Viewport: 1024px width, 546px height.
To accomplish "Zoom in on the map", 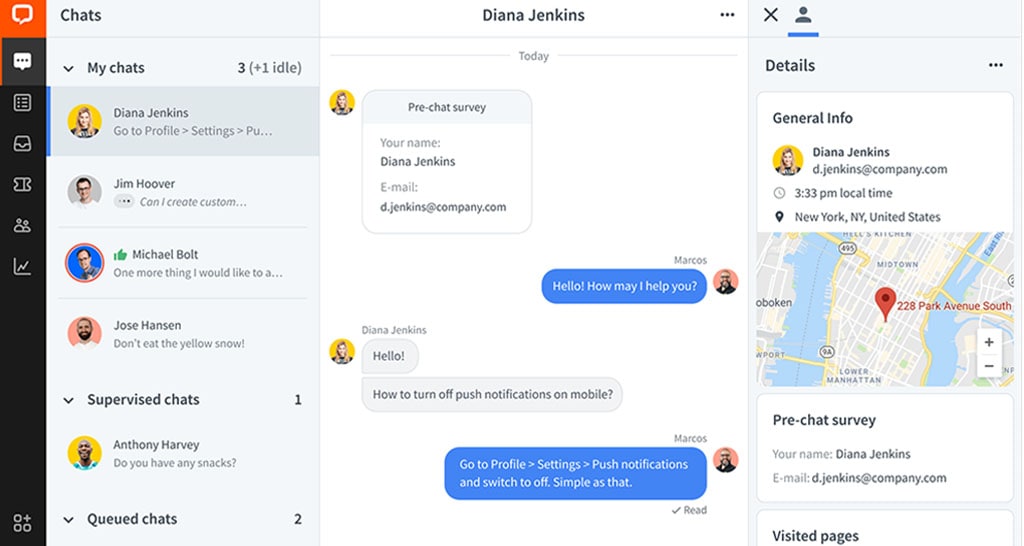I will (989, 342).
